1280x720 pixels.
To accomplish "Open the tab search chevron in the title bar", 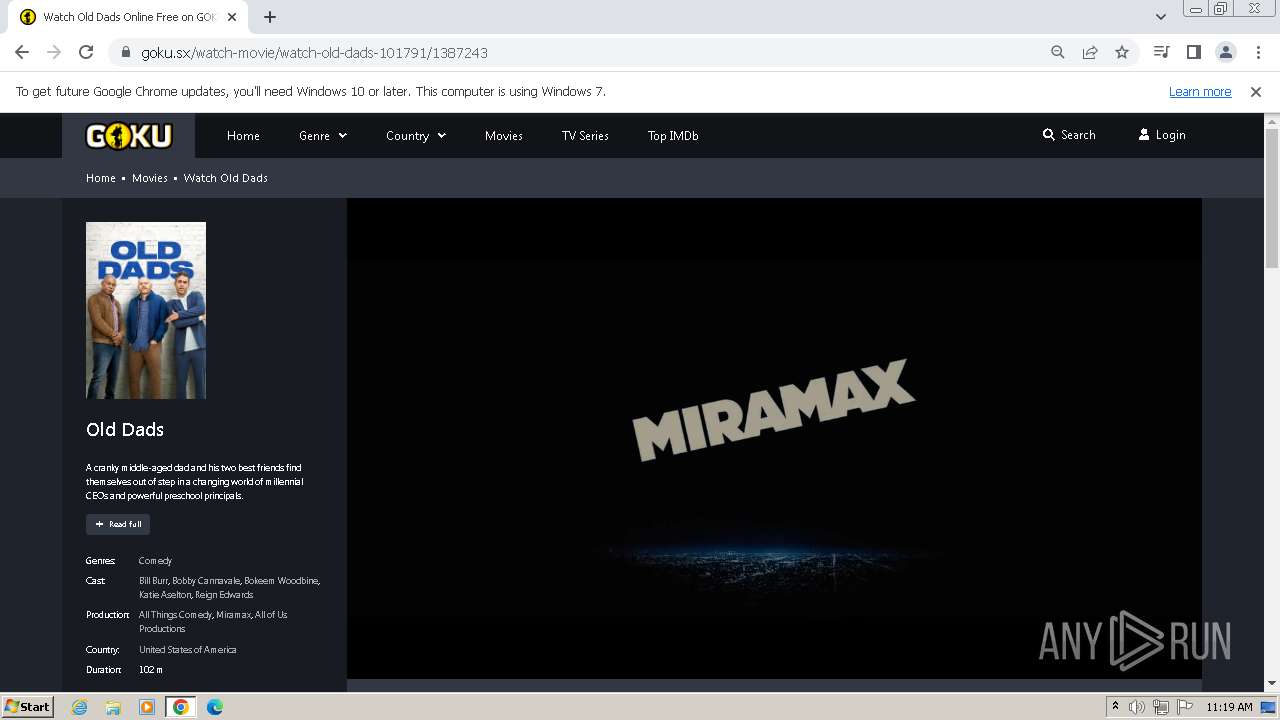I will [1161, 17].
